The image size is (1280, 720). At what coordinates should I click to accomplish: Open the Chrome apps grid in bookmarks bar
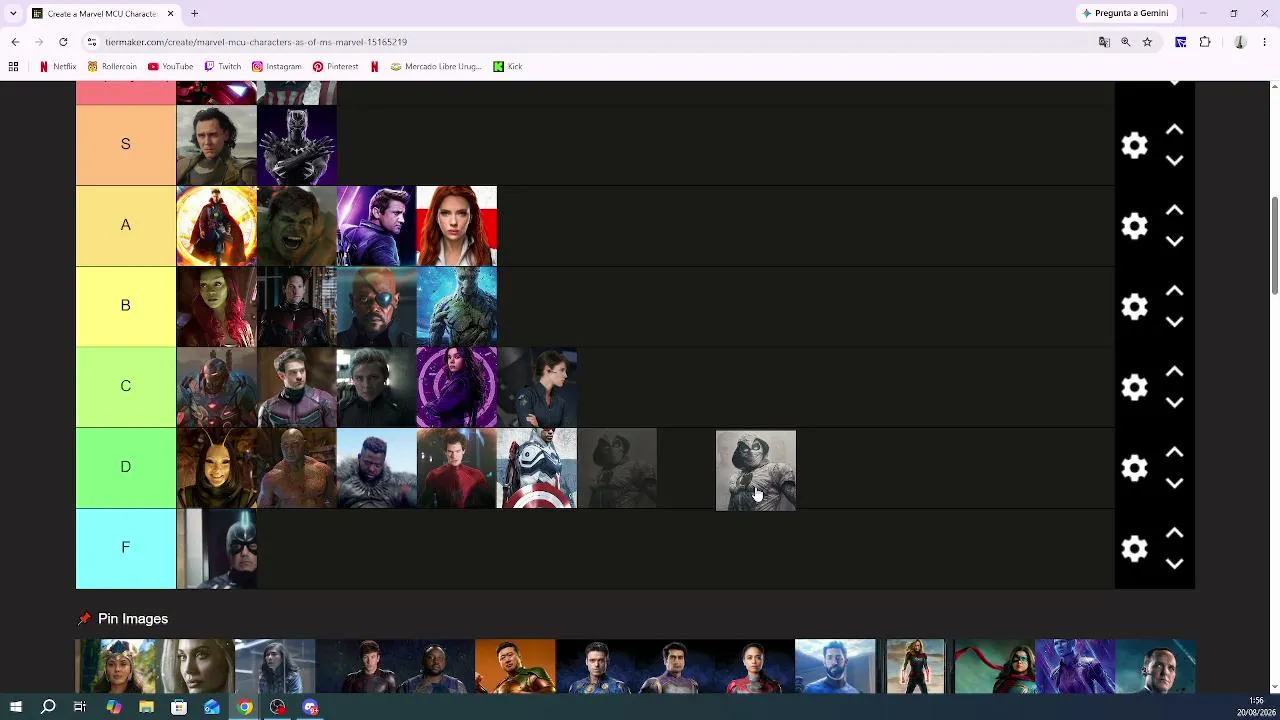point(13,67)
